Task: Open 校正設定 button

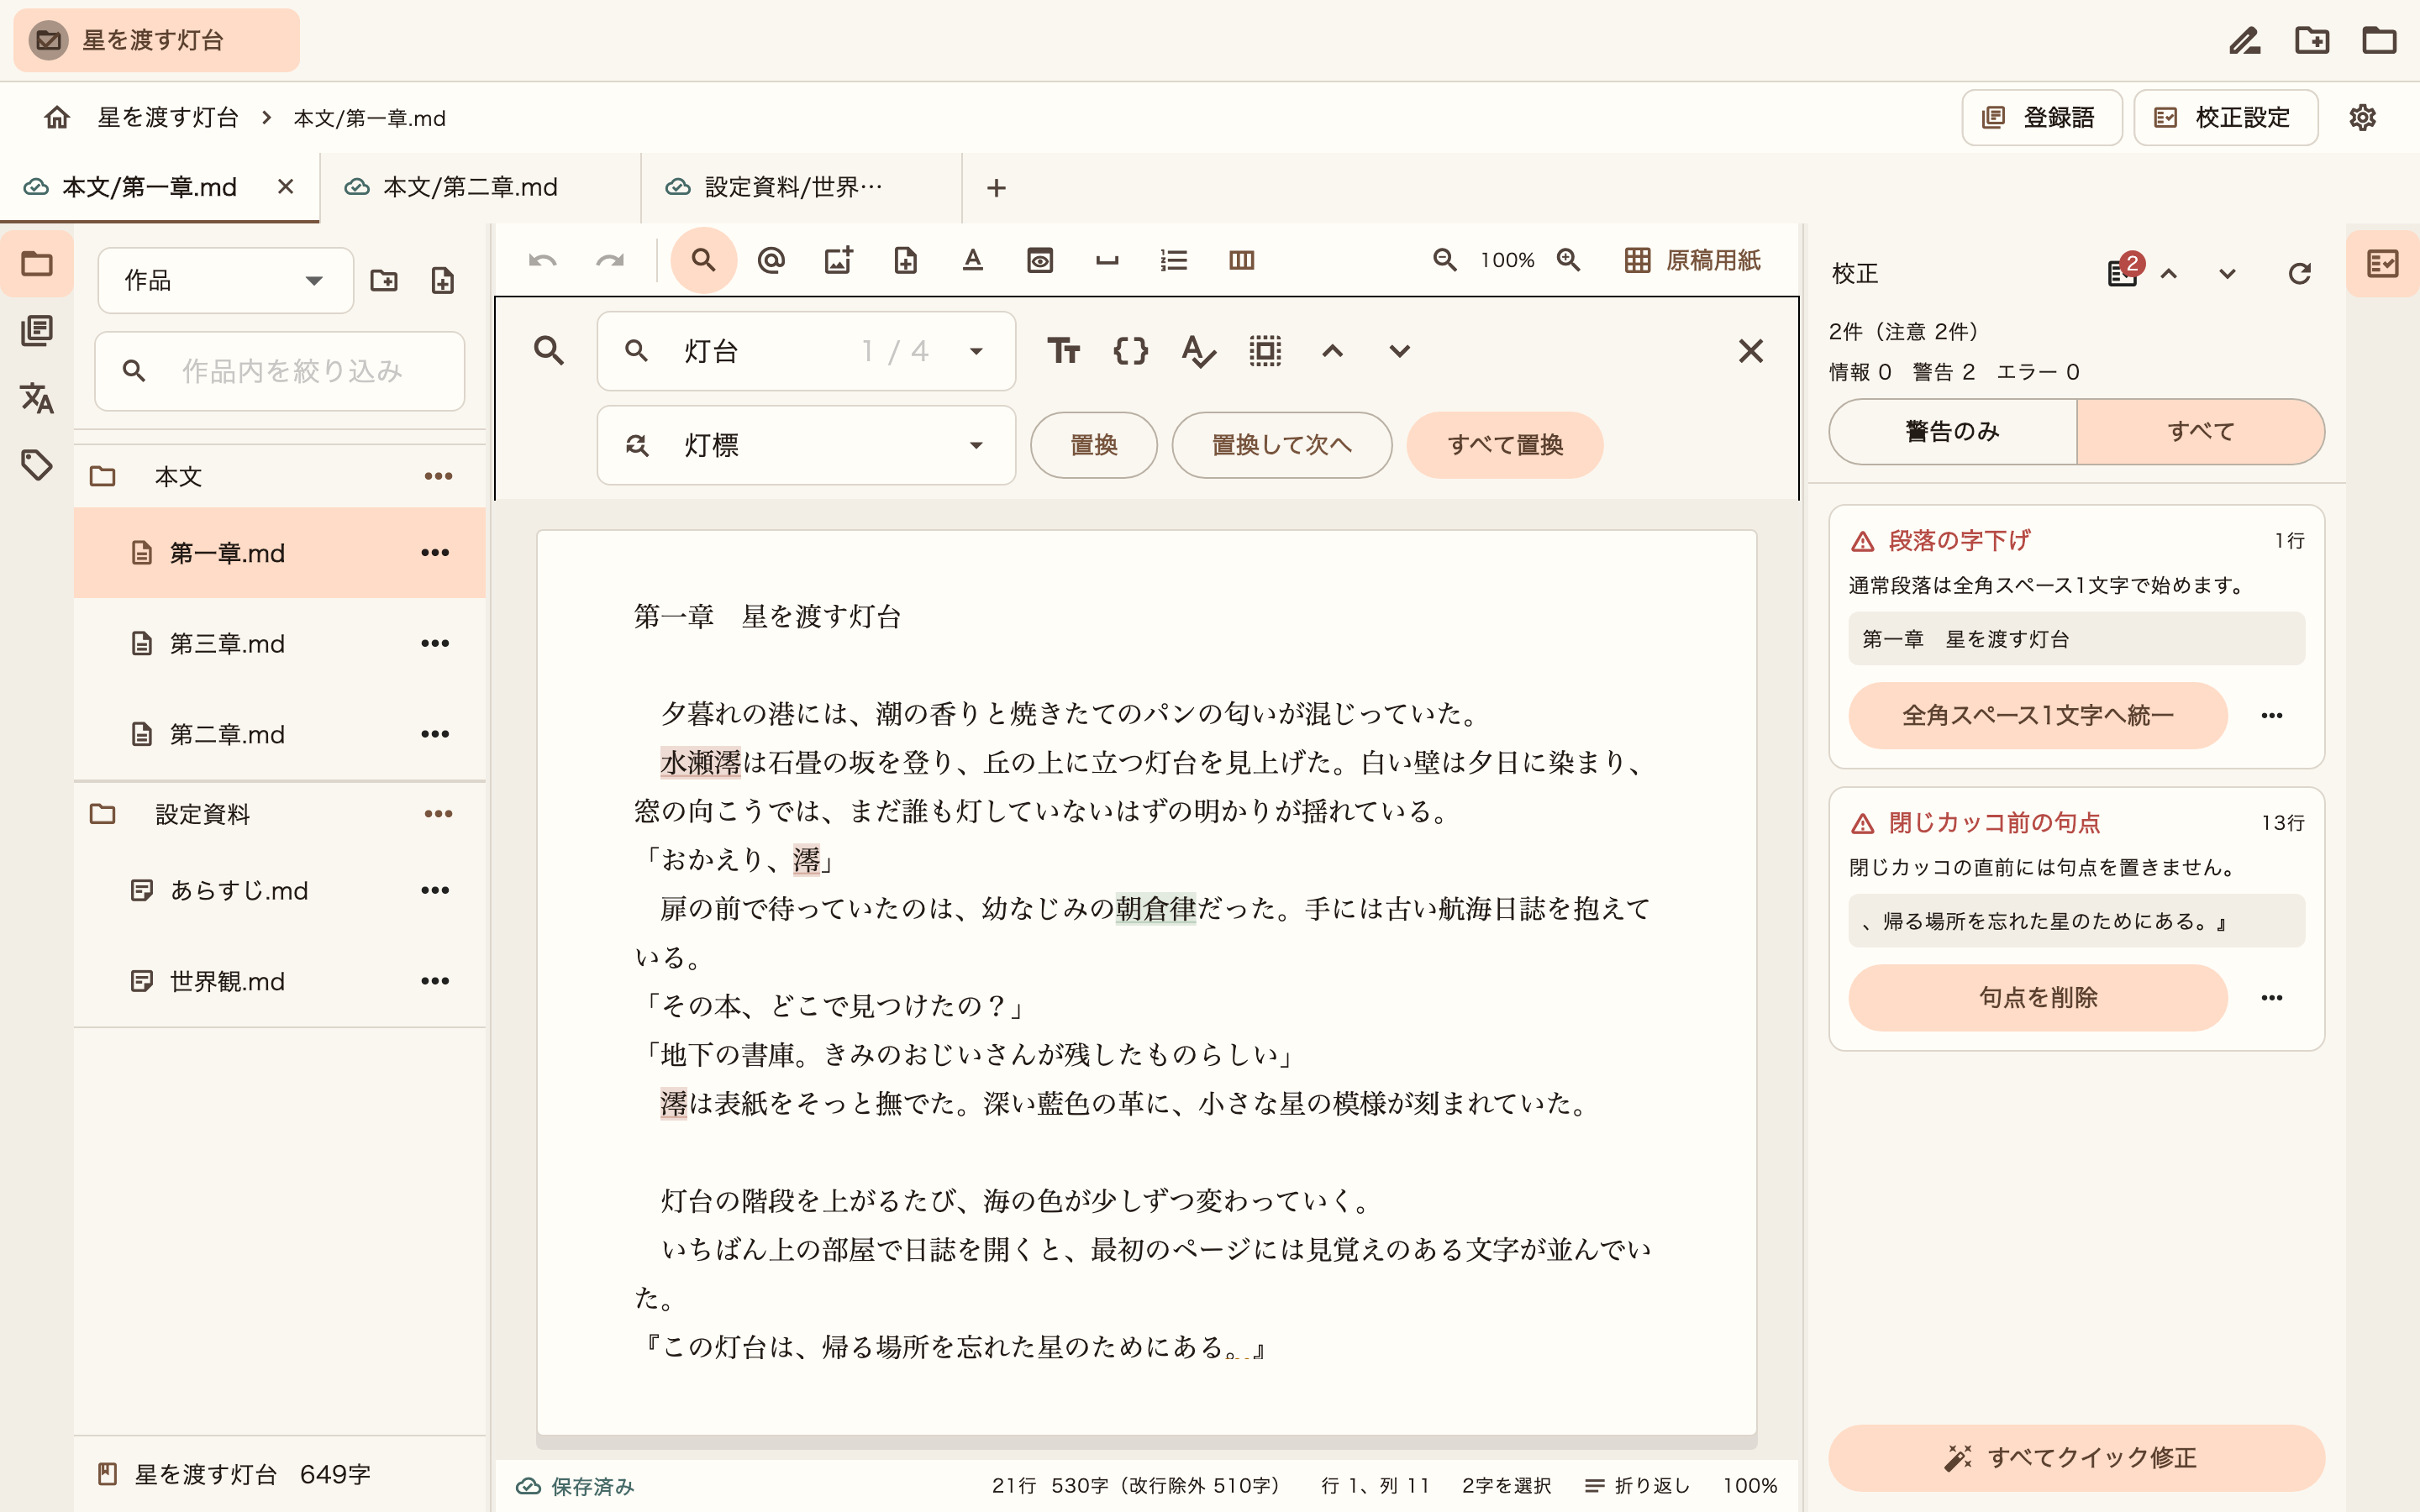Action: point(2225,117)
